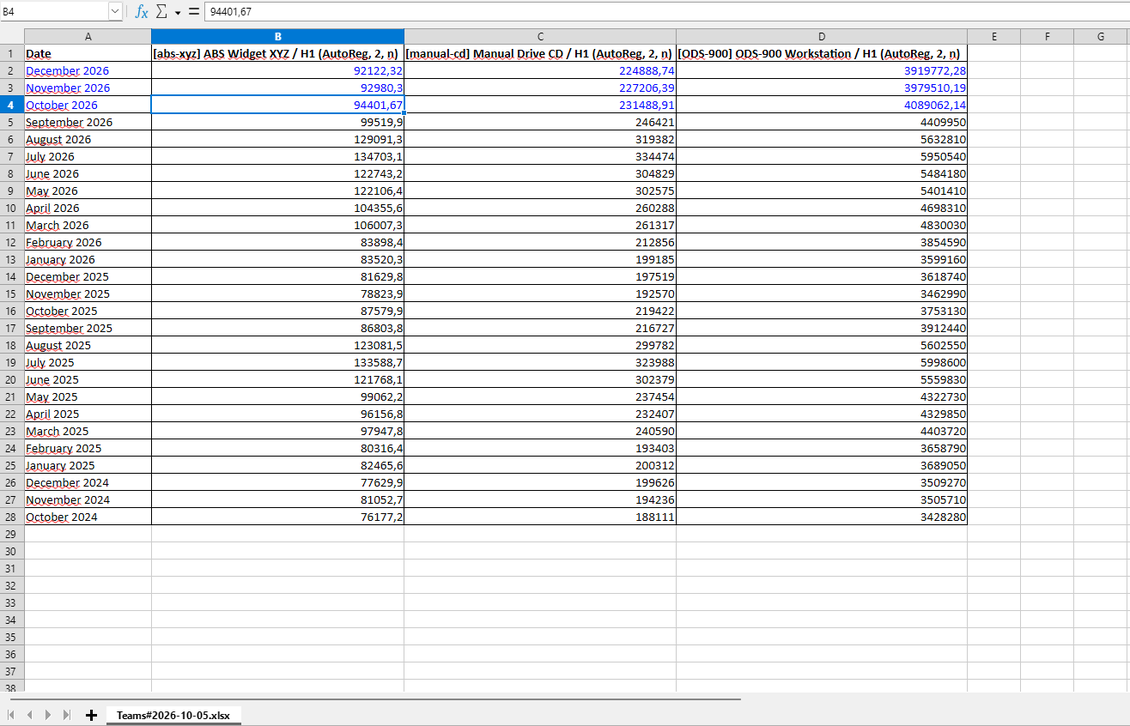Click the formula input line showing 94401,67
Screen dimensions: 1130x726
click(667, 12)
